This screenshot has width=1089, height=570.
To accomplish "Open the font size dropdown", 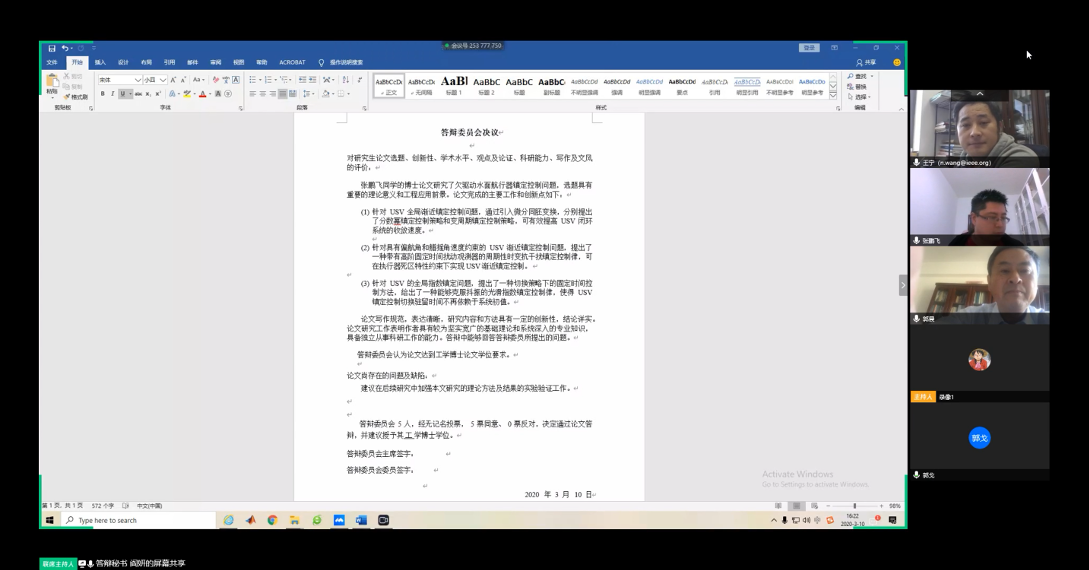I will coord(164,80).
